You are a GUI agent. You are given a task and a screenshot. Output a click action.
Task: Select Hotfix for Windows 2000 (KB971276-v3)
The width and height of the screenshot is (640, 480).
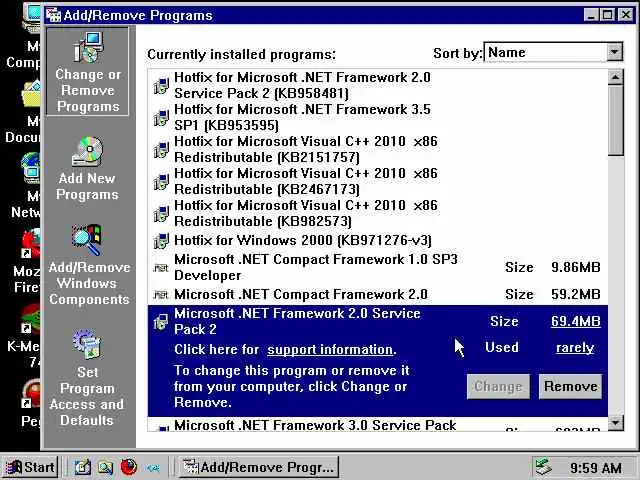tap(378, 240)
